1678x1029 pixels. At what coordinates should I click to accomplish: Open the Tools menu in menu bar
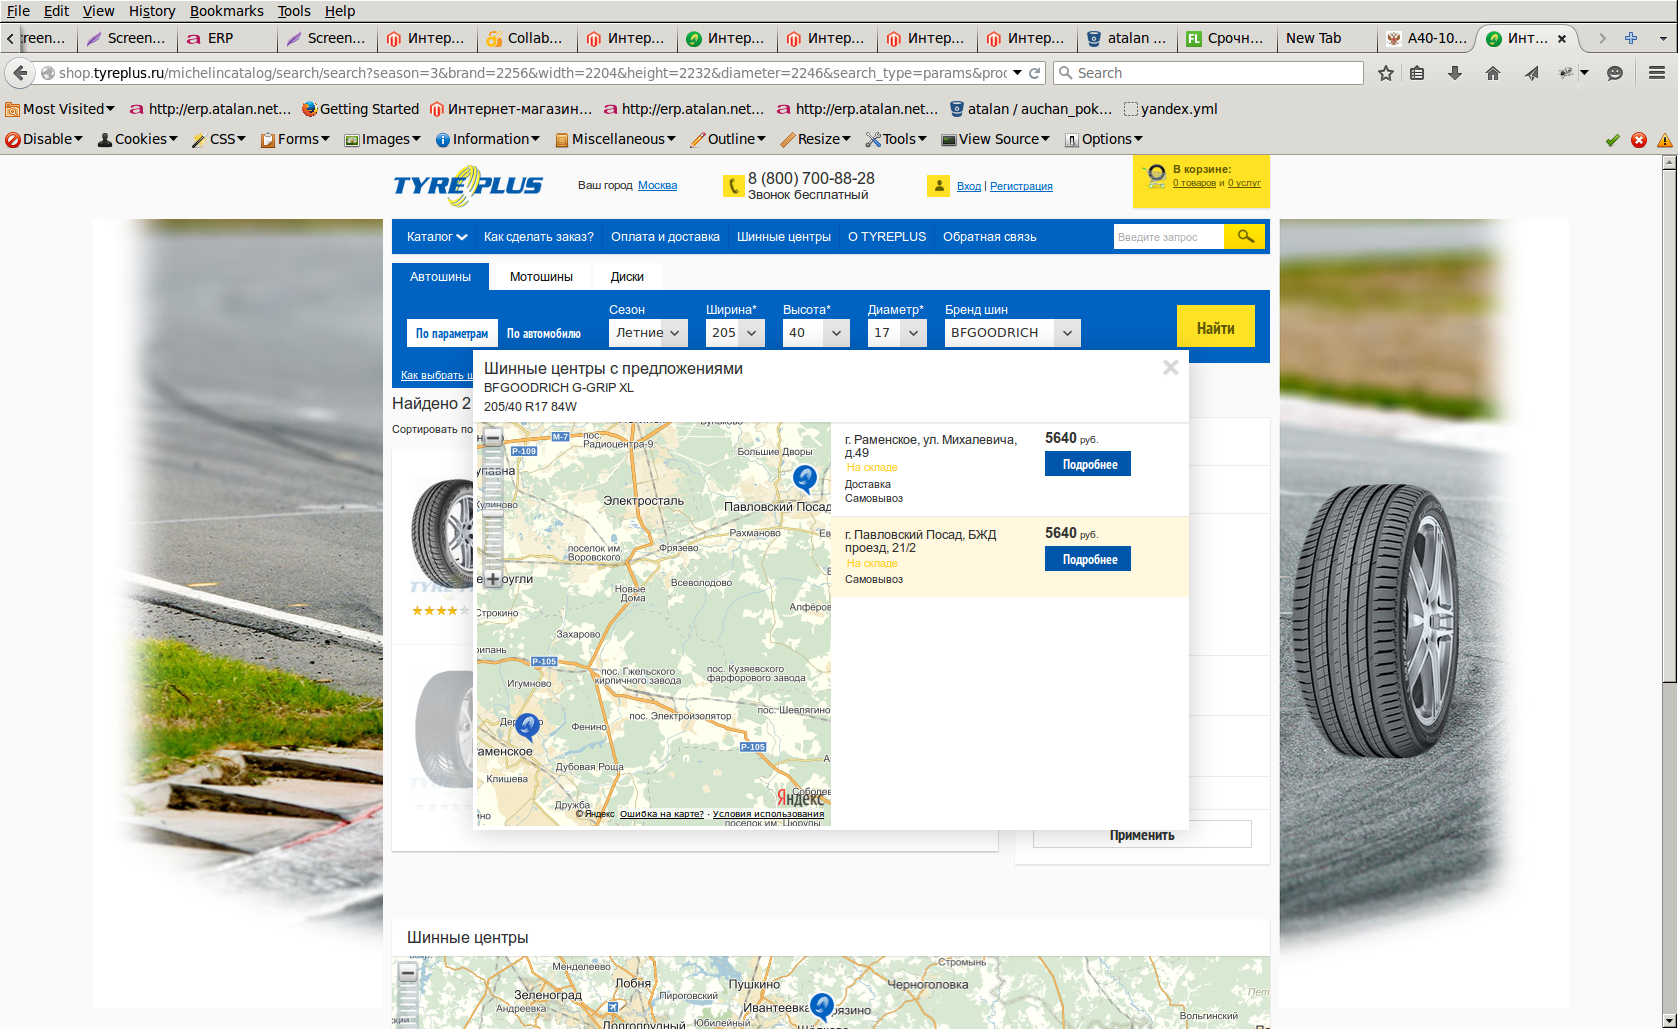294,11
